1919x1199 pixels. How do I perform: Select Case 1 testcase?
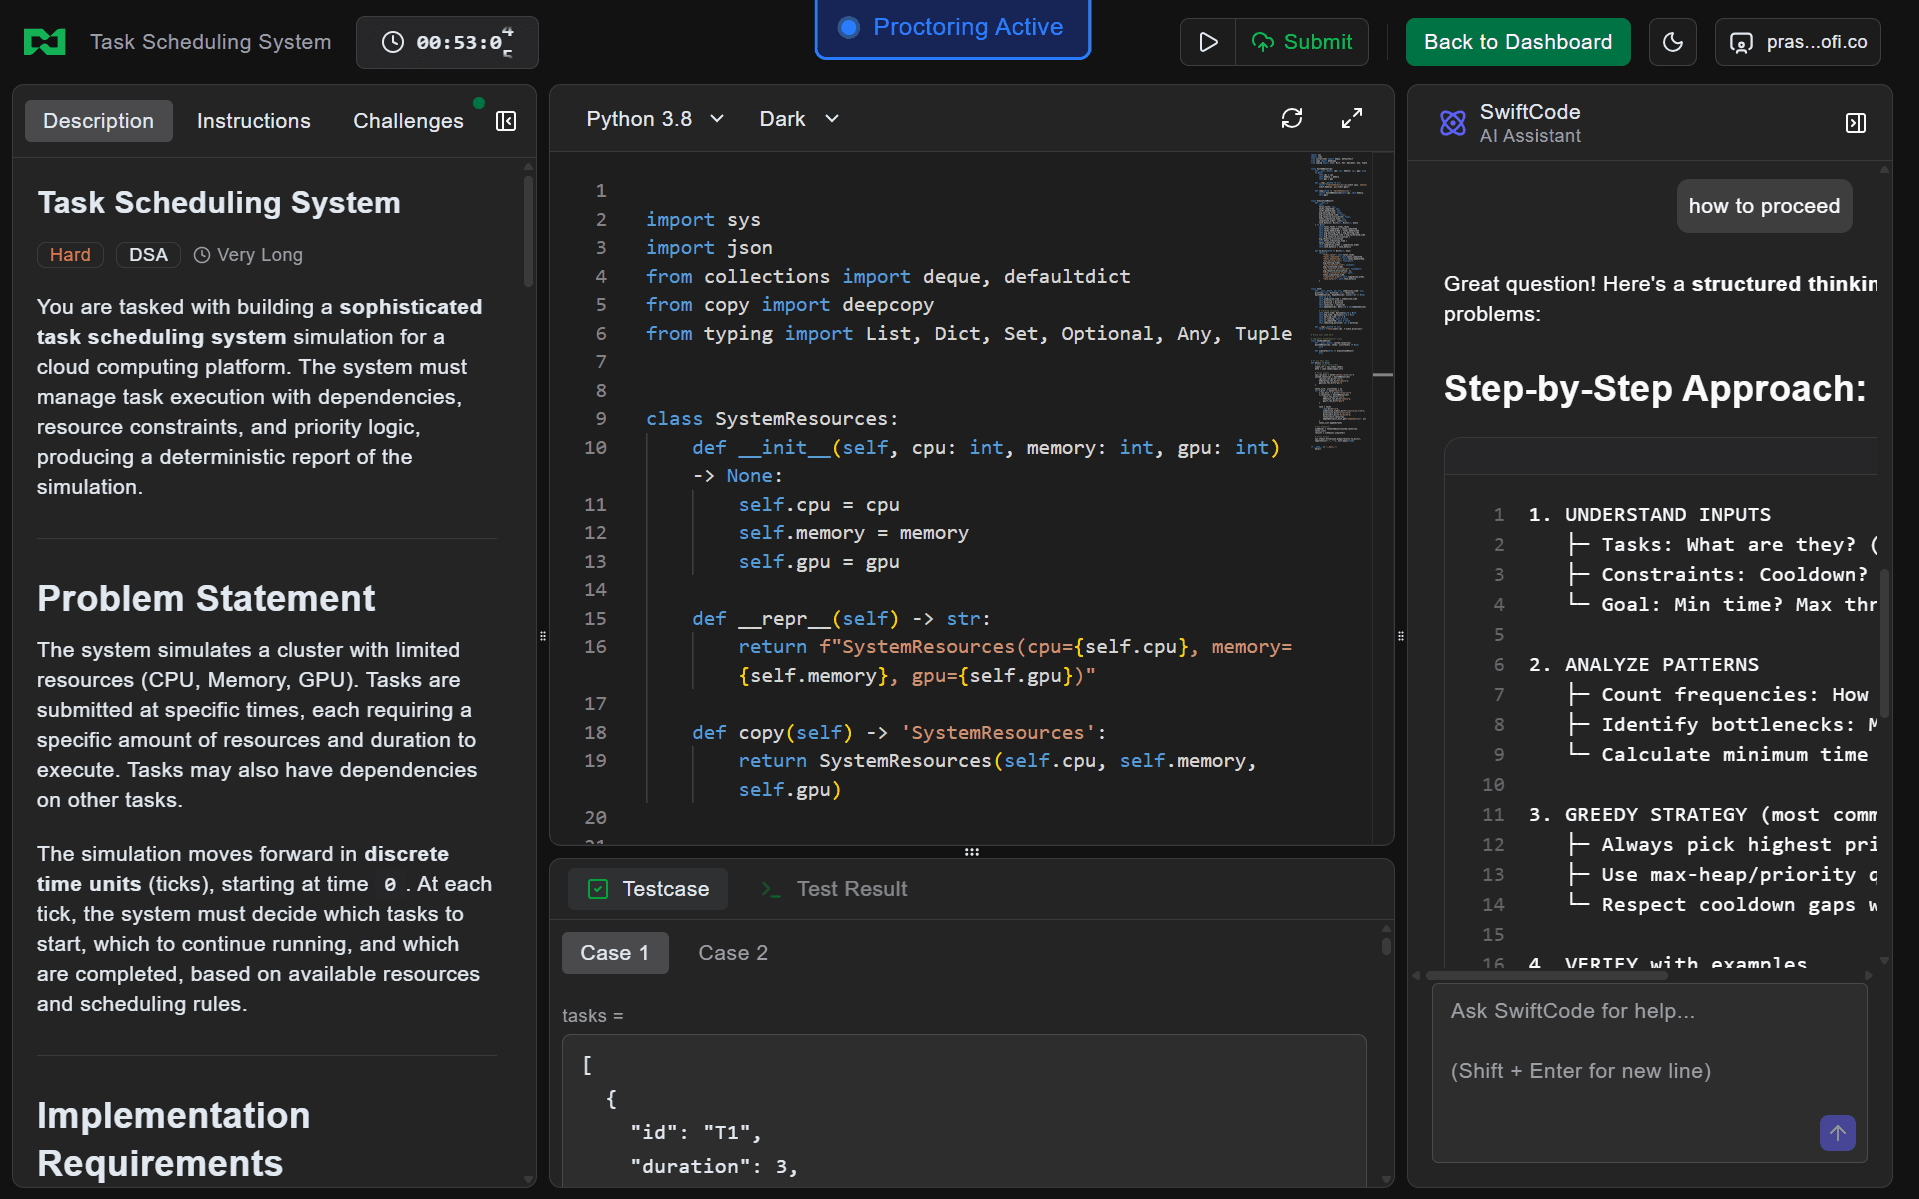click(x=614, y=953)
